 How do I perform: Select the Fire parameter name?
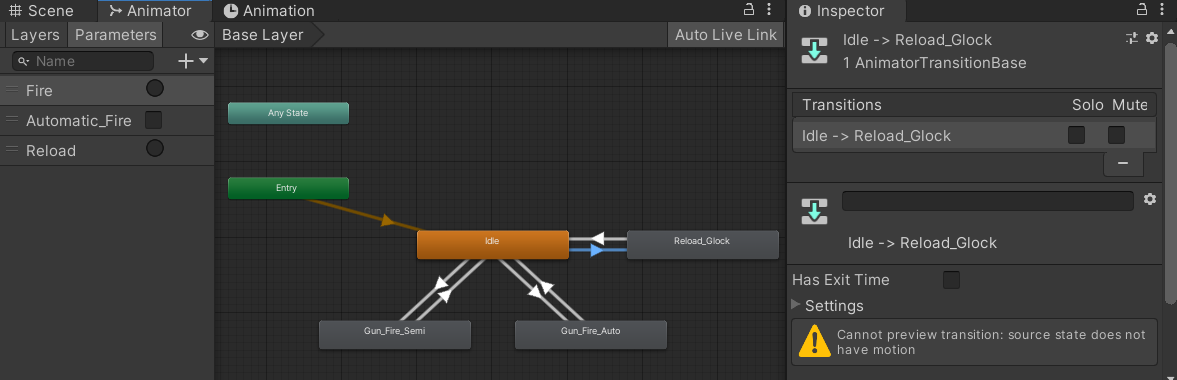(39, 90)
